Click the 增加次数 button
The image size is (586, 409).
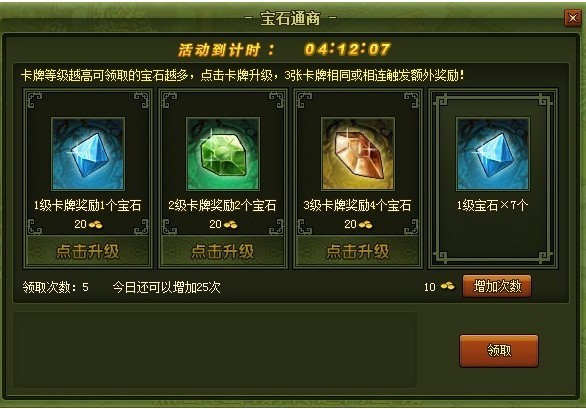pyautogui.click(x=497, y=286)
